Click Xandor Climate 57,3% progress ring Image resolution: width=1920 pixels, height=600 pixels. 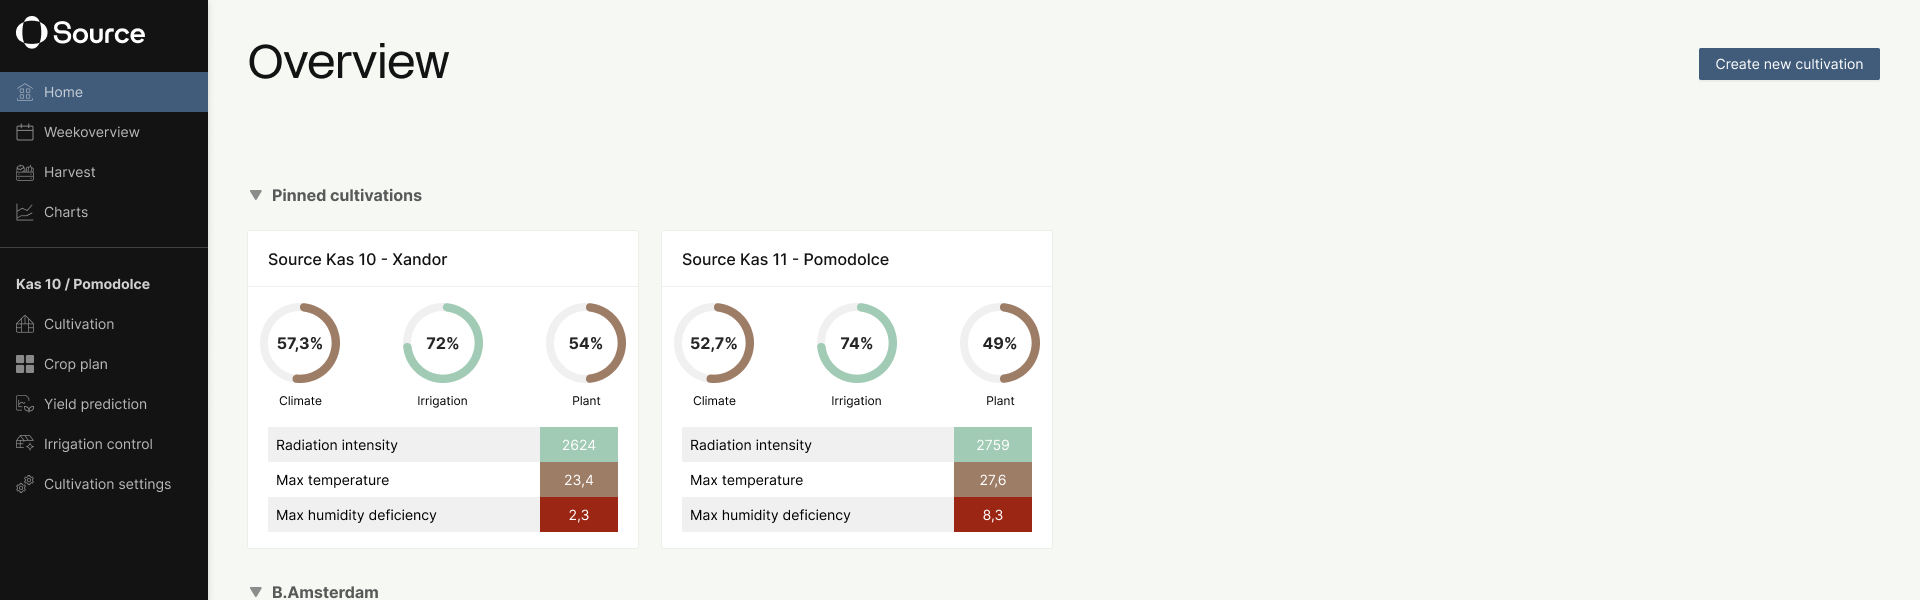click(x=300, y=343)
